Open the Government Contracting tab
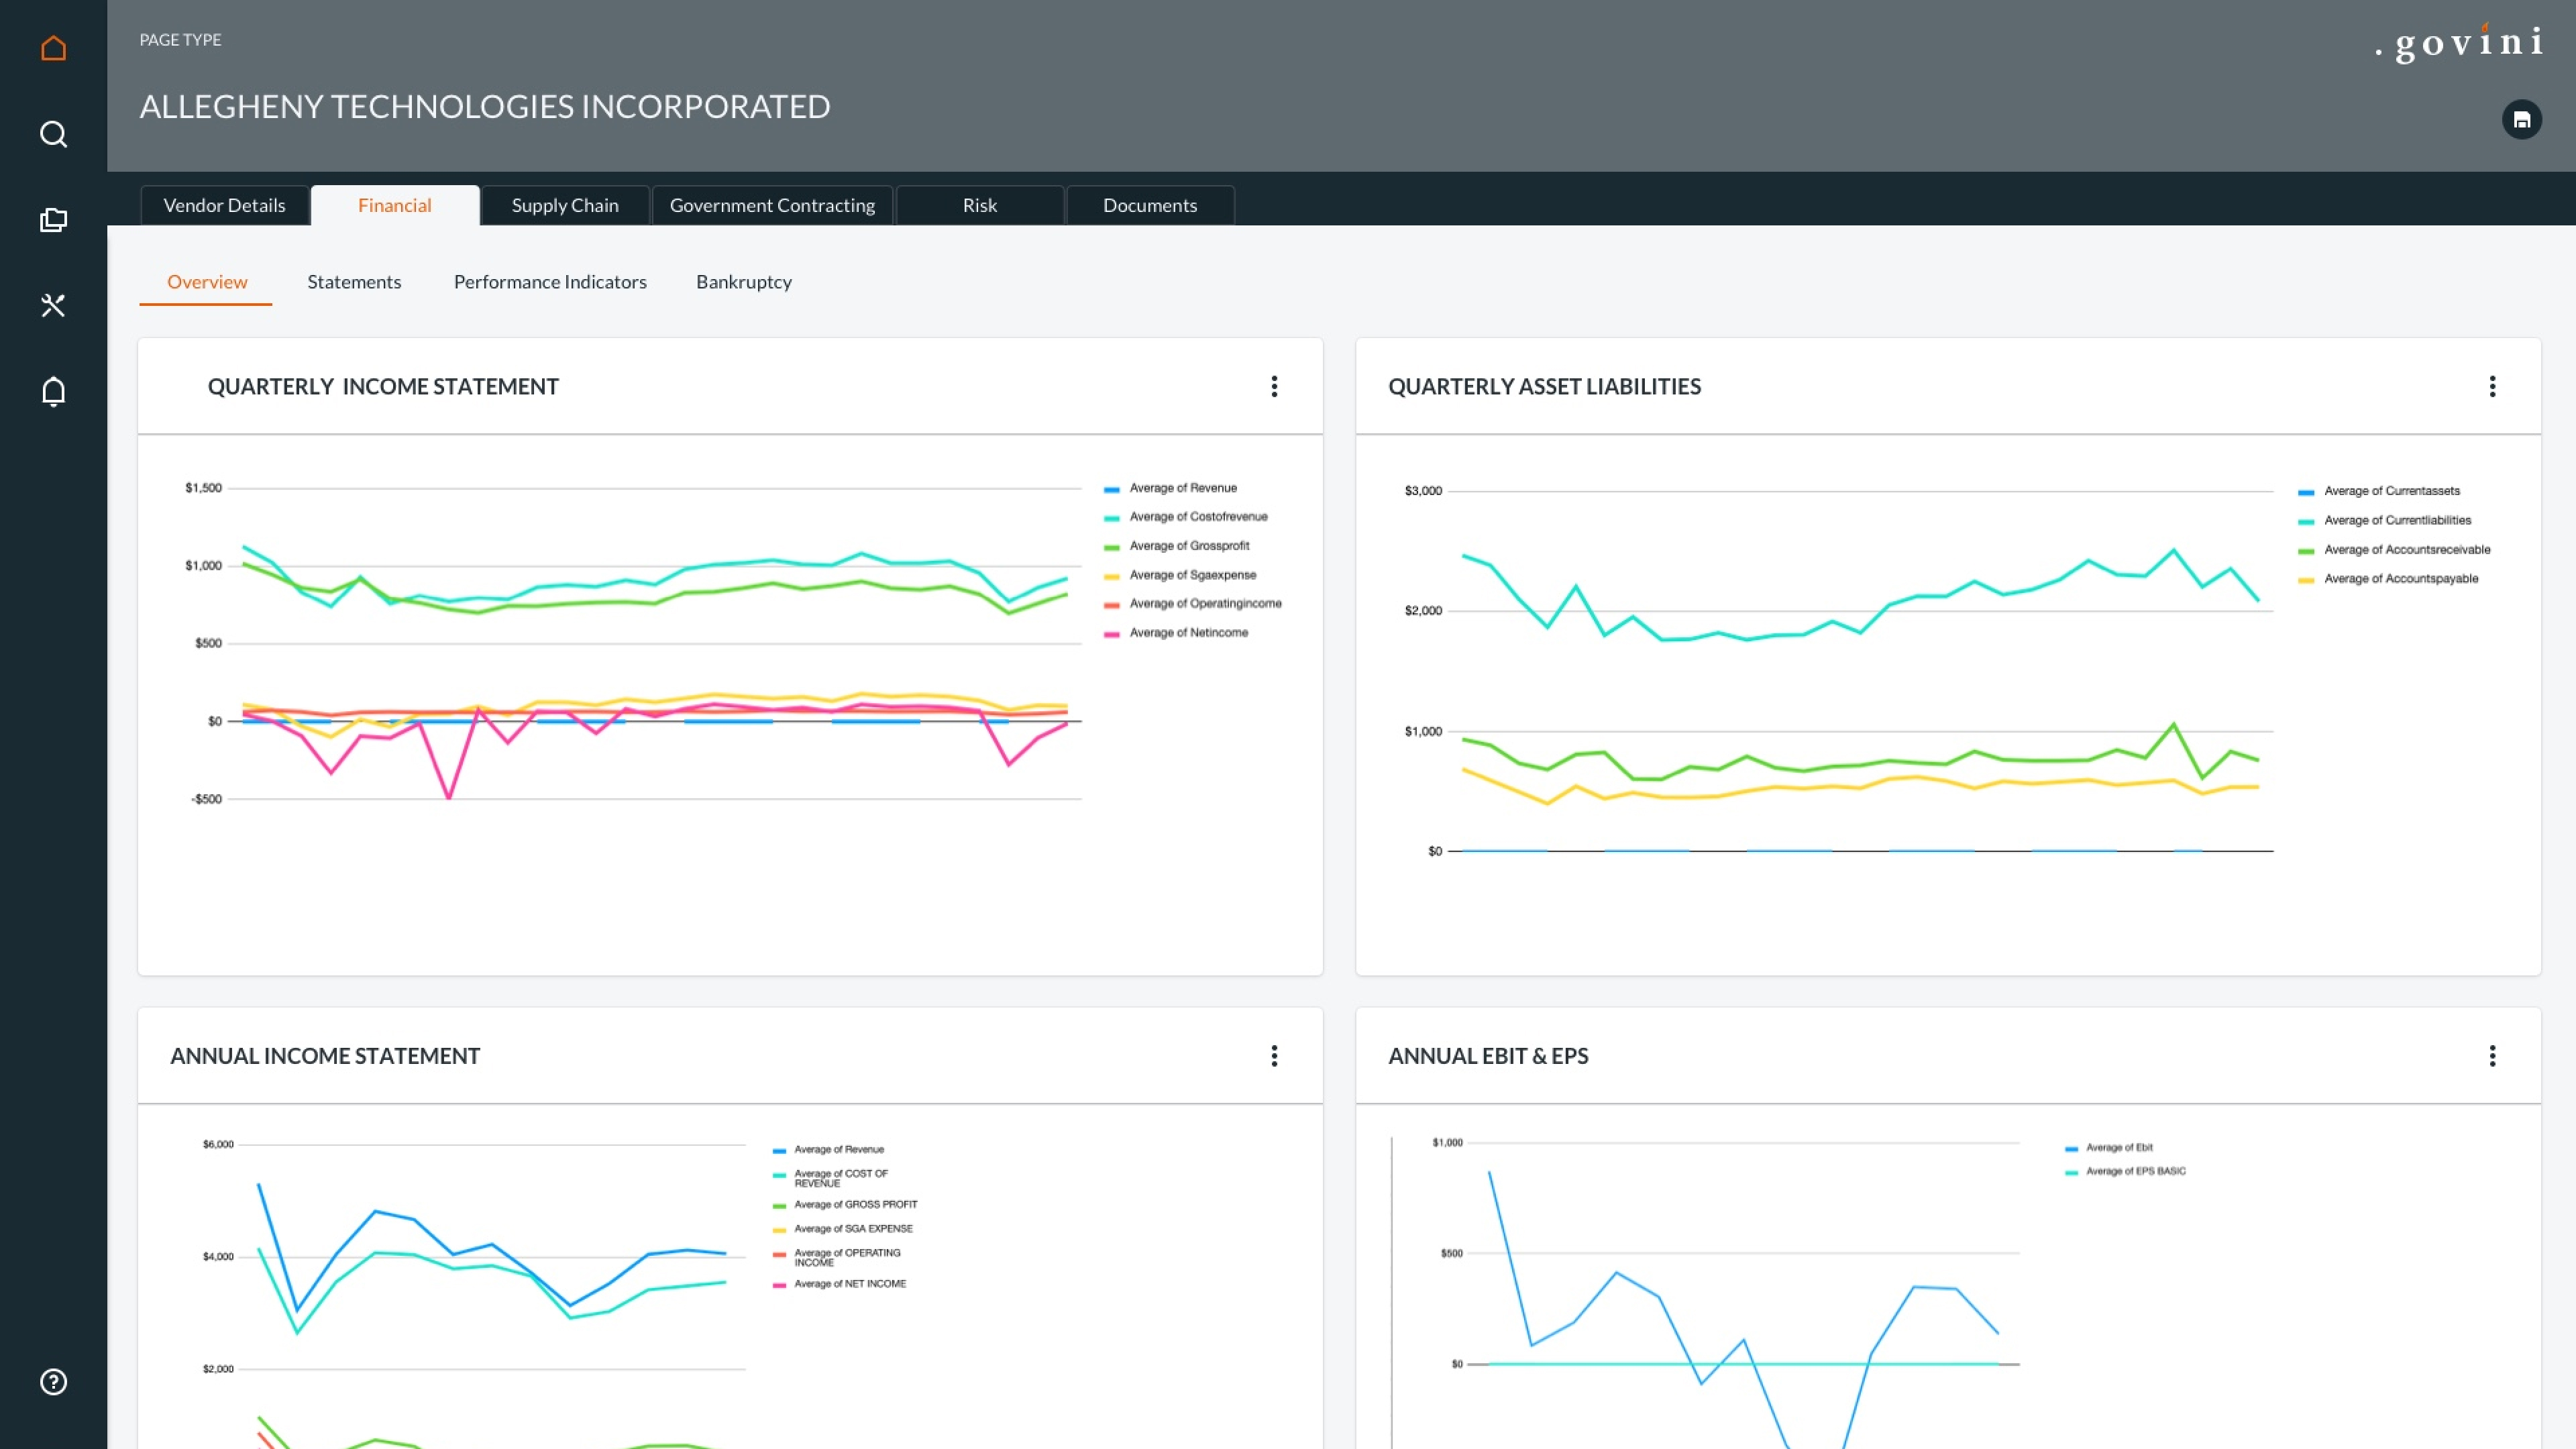 click(772, 205)
